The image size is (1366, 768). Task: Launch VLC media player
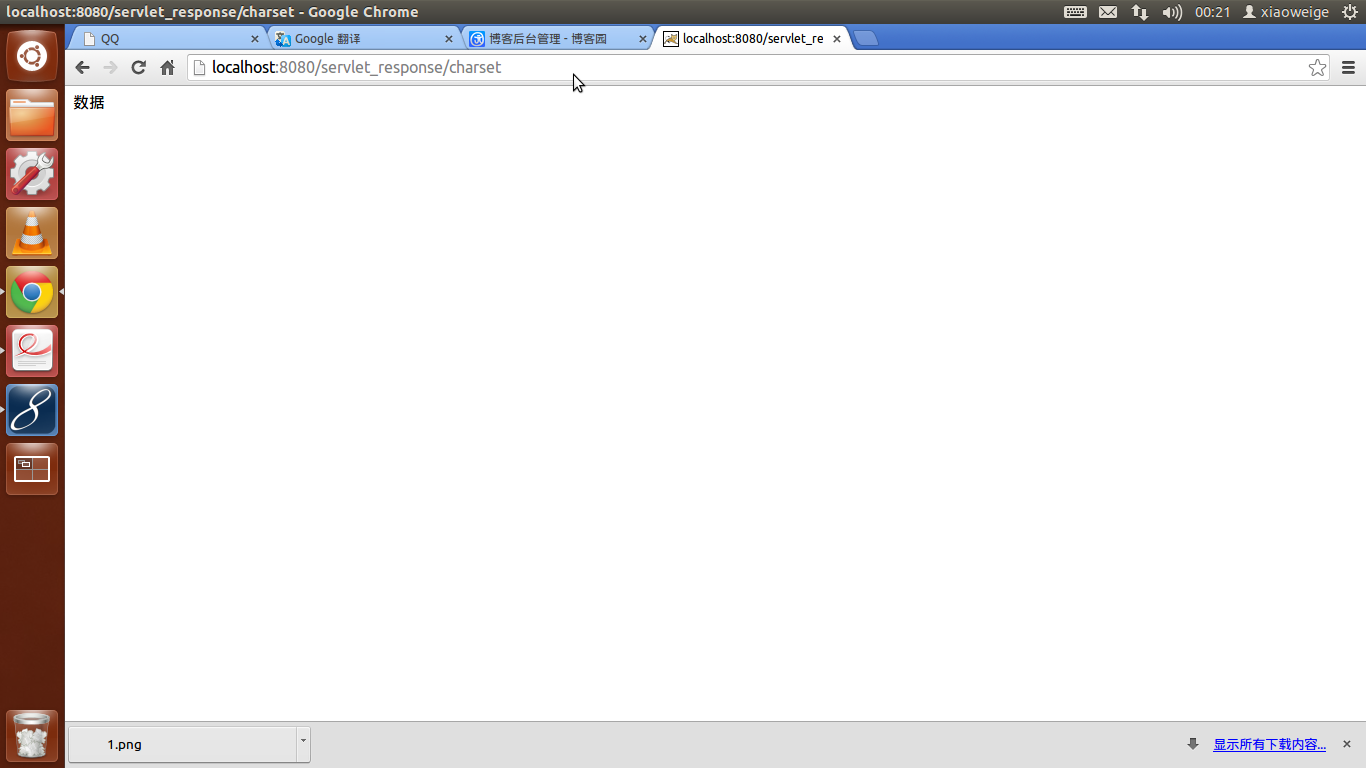pyautogui.click(x=32, y=233)
